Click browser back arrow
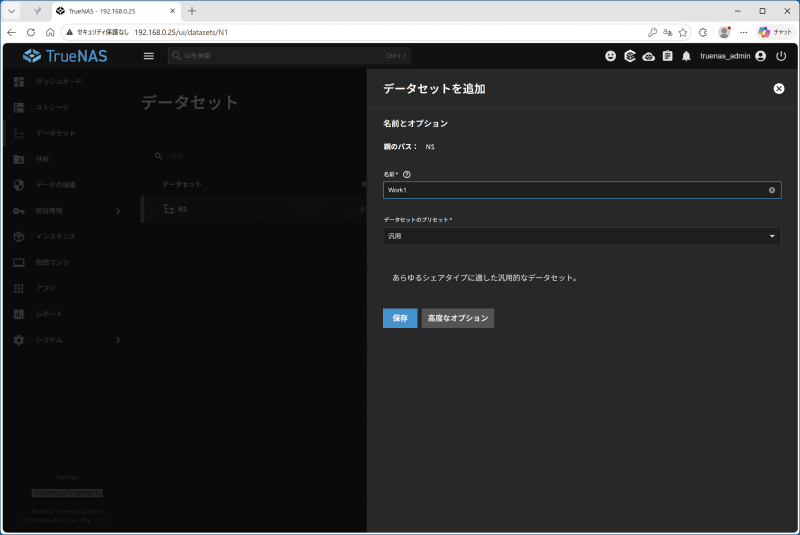The image size is (800, 535). click(11, 32)
